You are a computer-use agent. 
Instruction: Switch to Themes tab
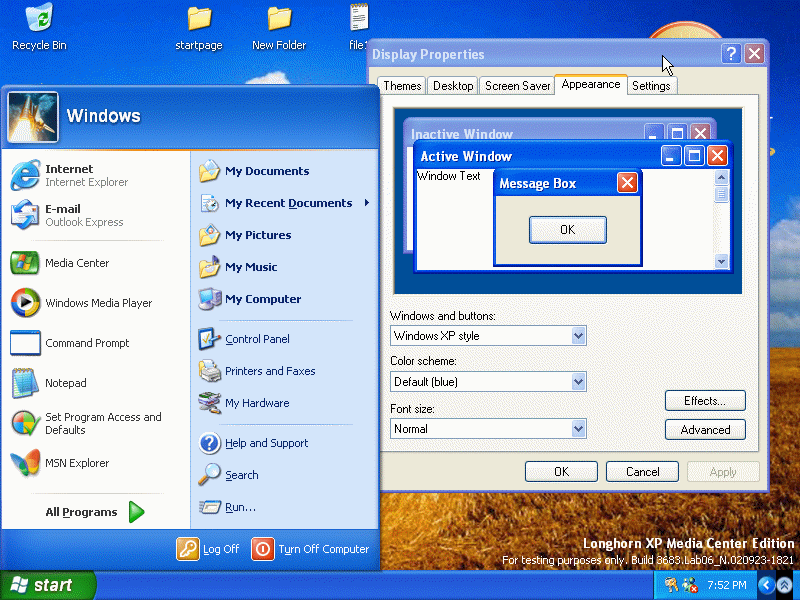point(402,86)
